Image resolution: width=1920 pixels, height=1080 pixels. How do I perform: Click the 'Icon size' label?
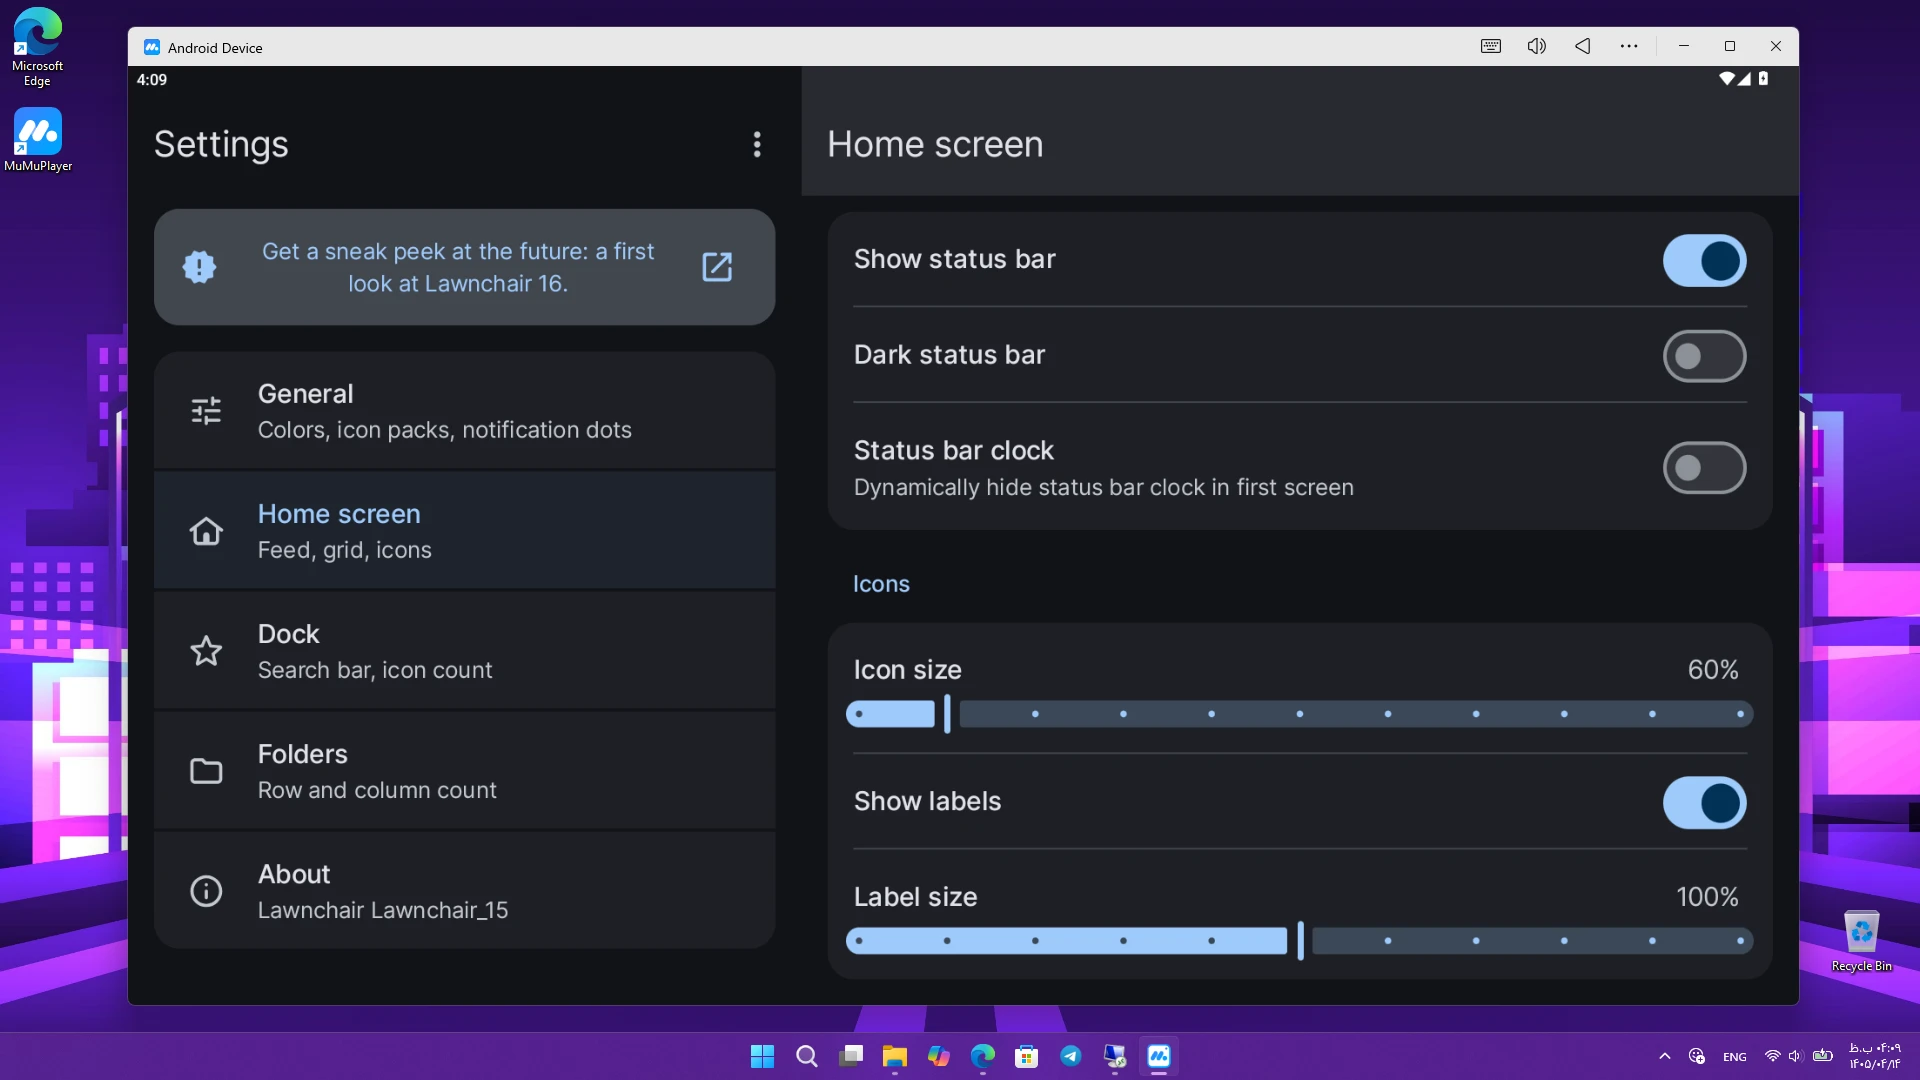(x=907, y=670)
